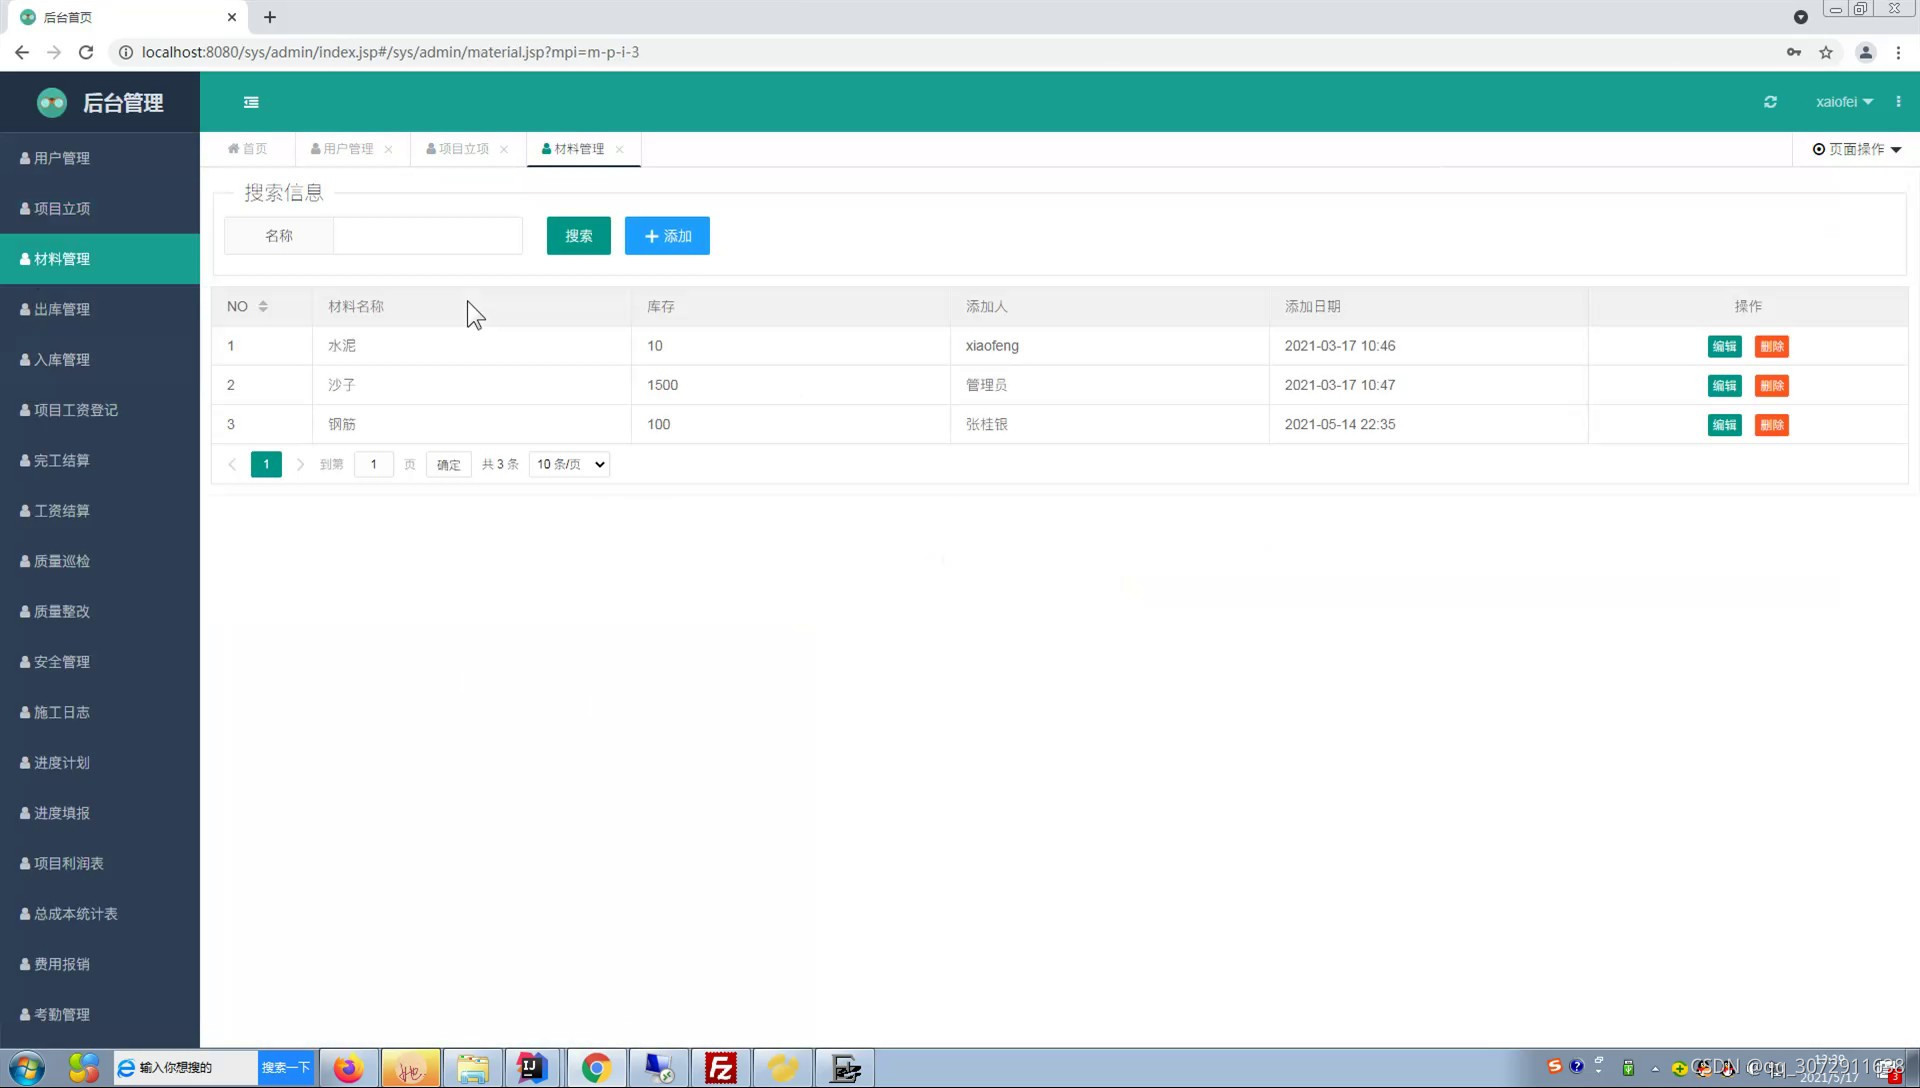Image resolution: width=1920 pixels, height=1088 pixels.
Task: Close the 材料管理 tab
Action: point(619,149)
